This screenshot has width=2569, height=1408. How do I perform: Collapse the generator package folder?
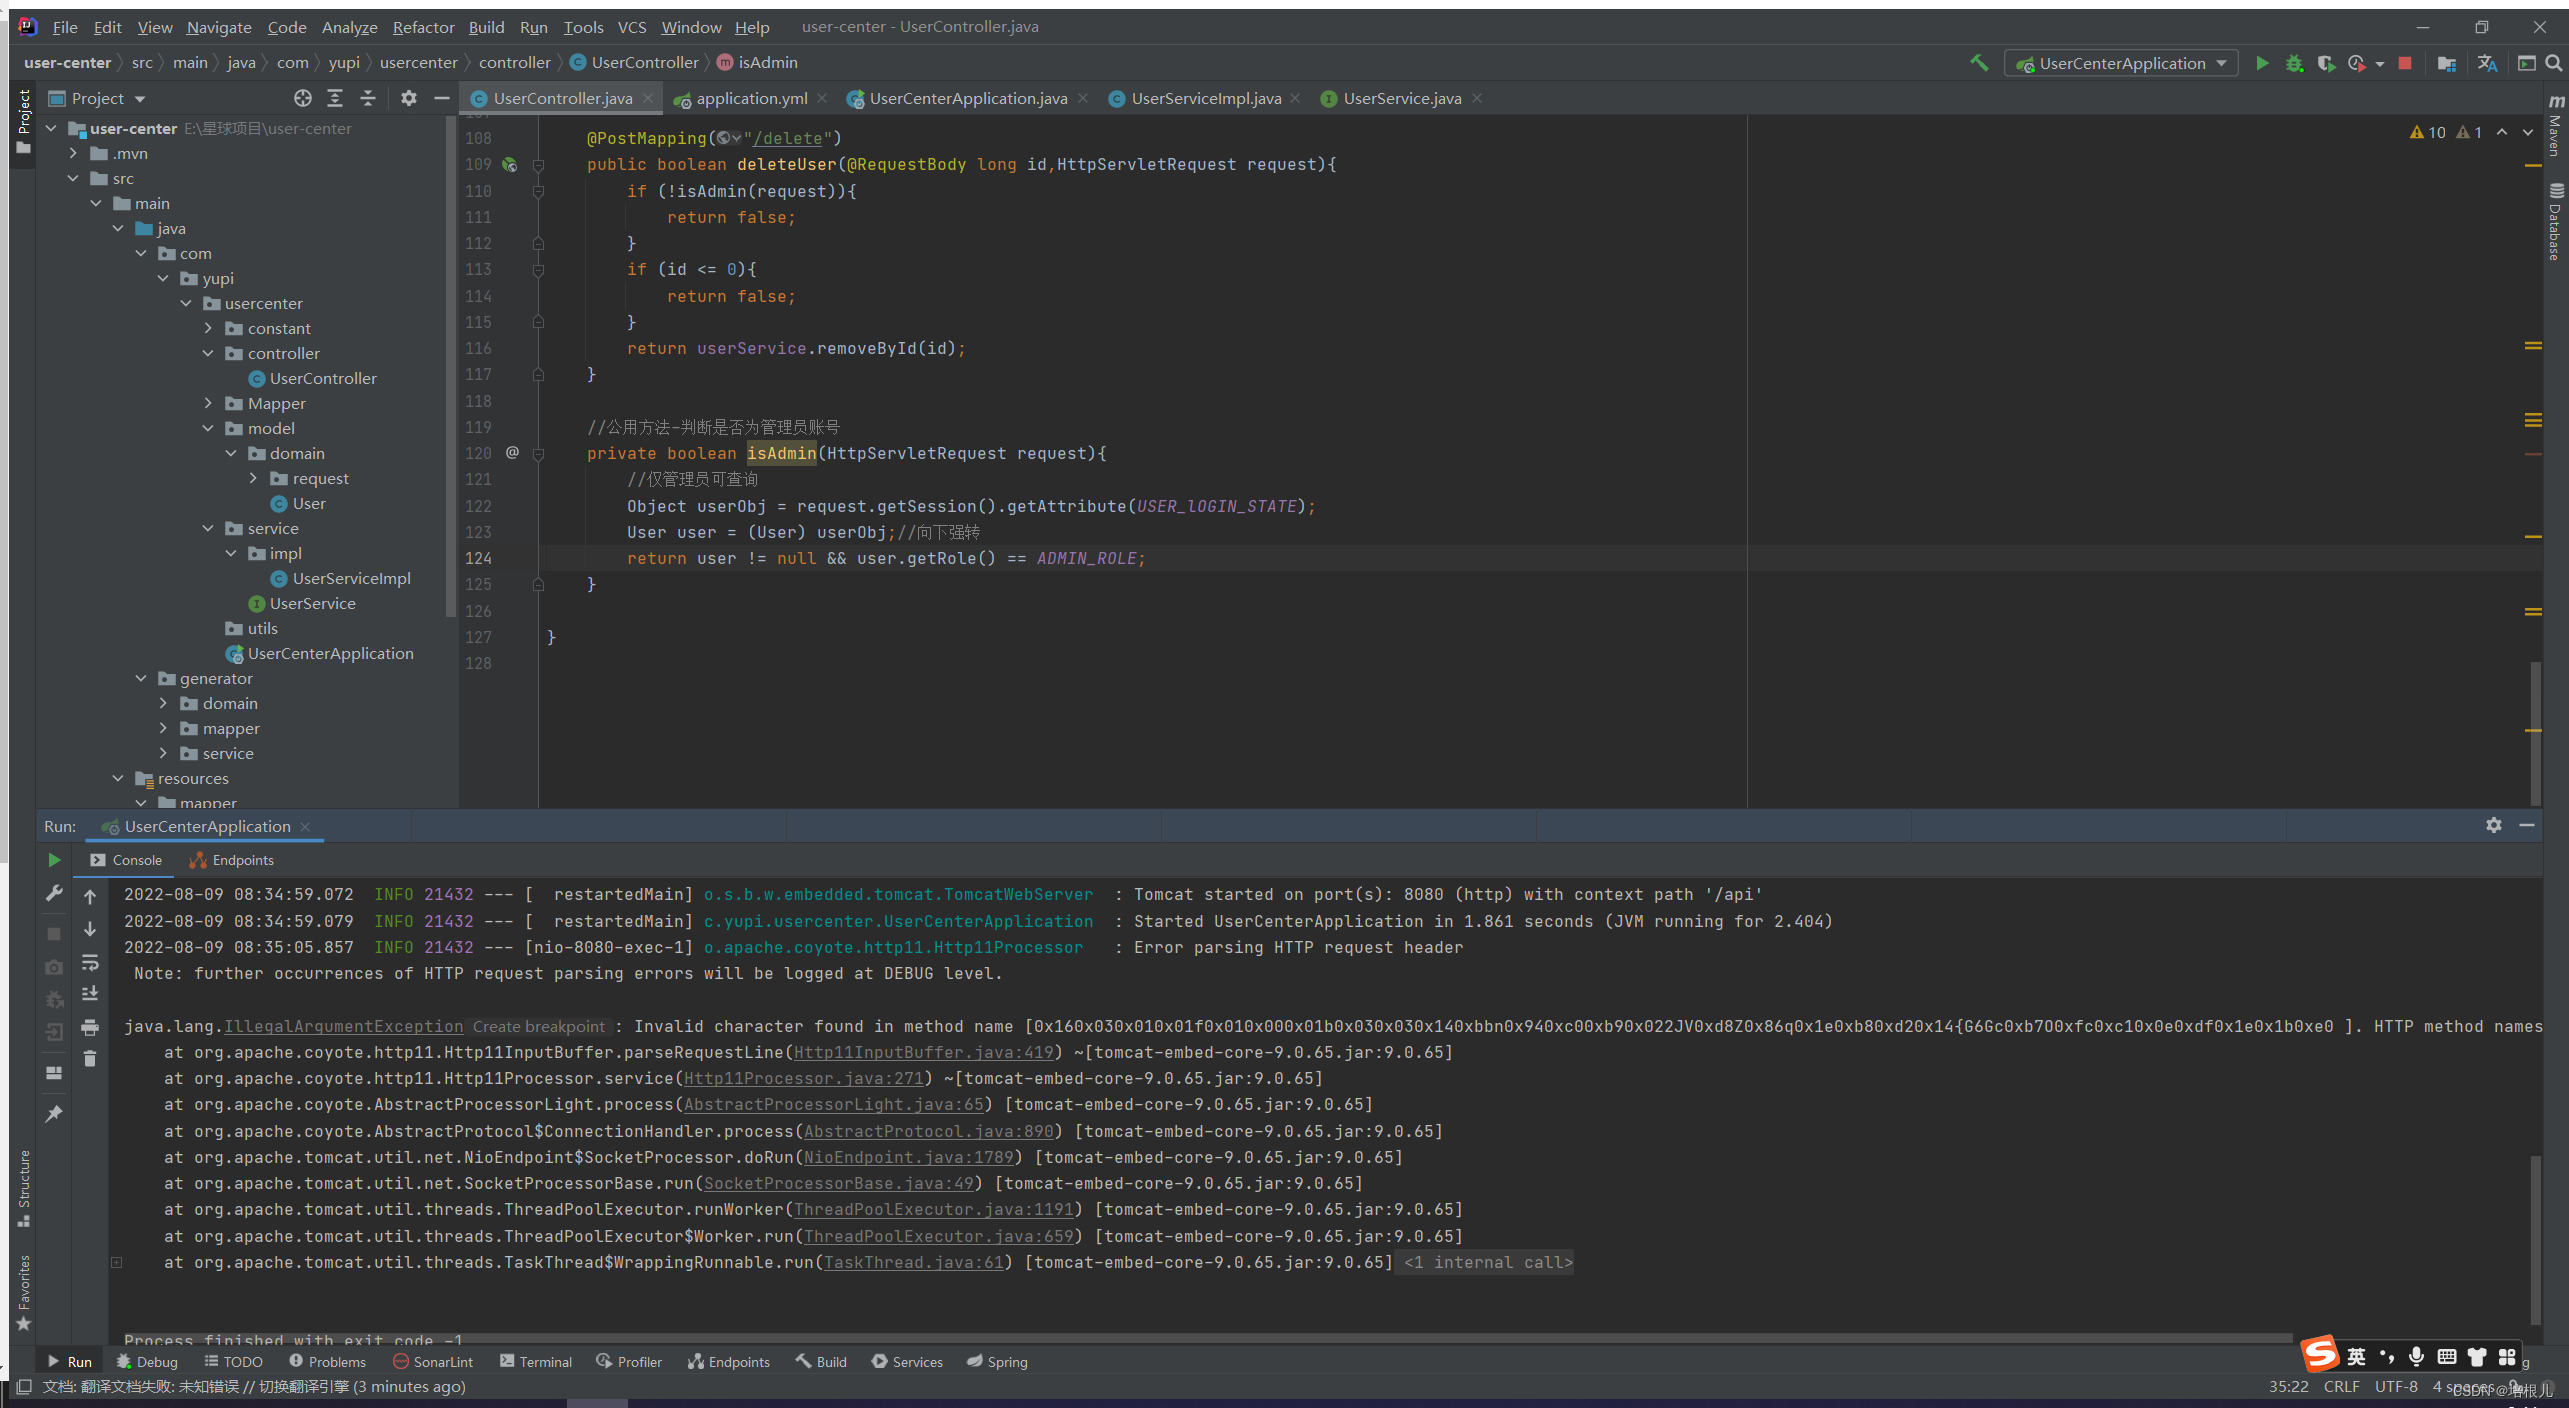pyautogui.click(x=141, y=678)
